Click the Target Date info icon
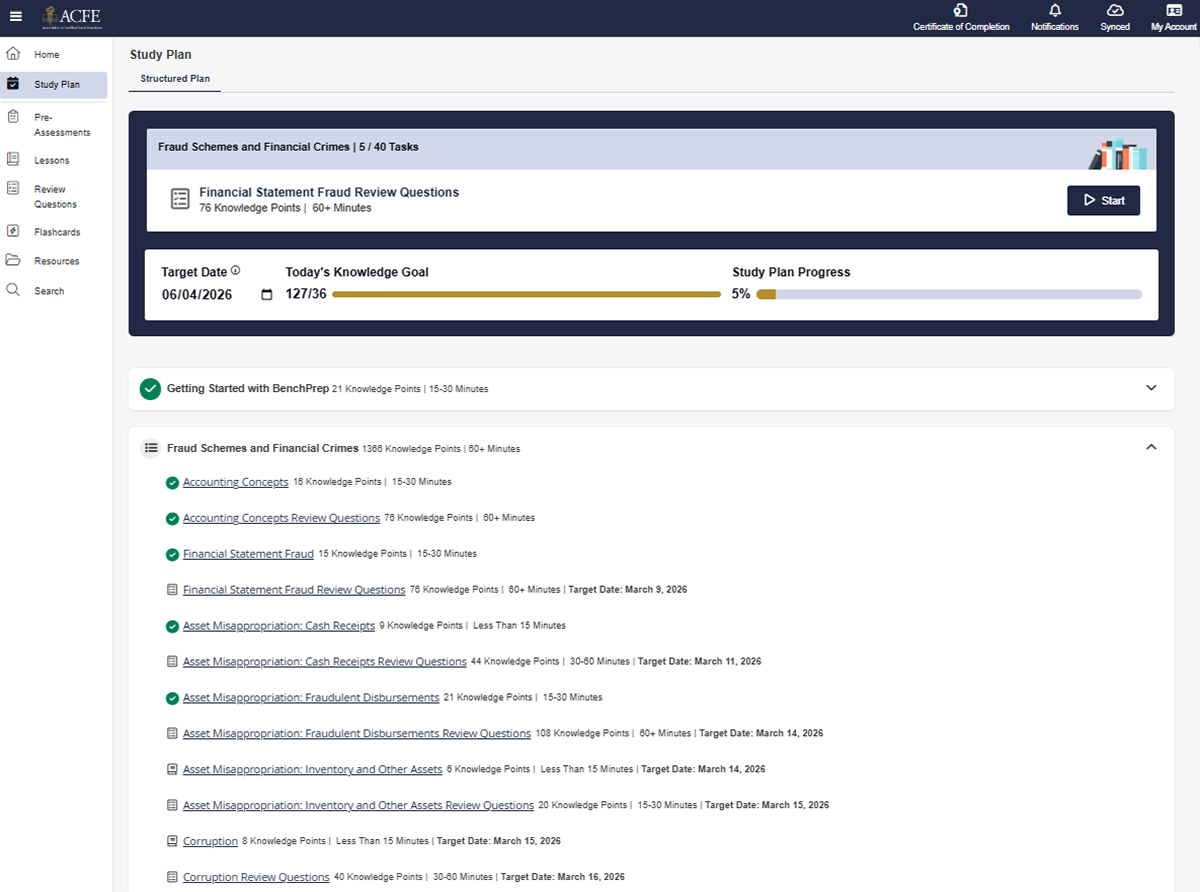Viewport: 1200px width, 892px height. coord(236,271)
